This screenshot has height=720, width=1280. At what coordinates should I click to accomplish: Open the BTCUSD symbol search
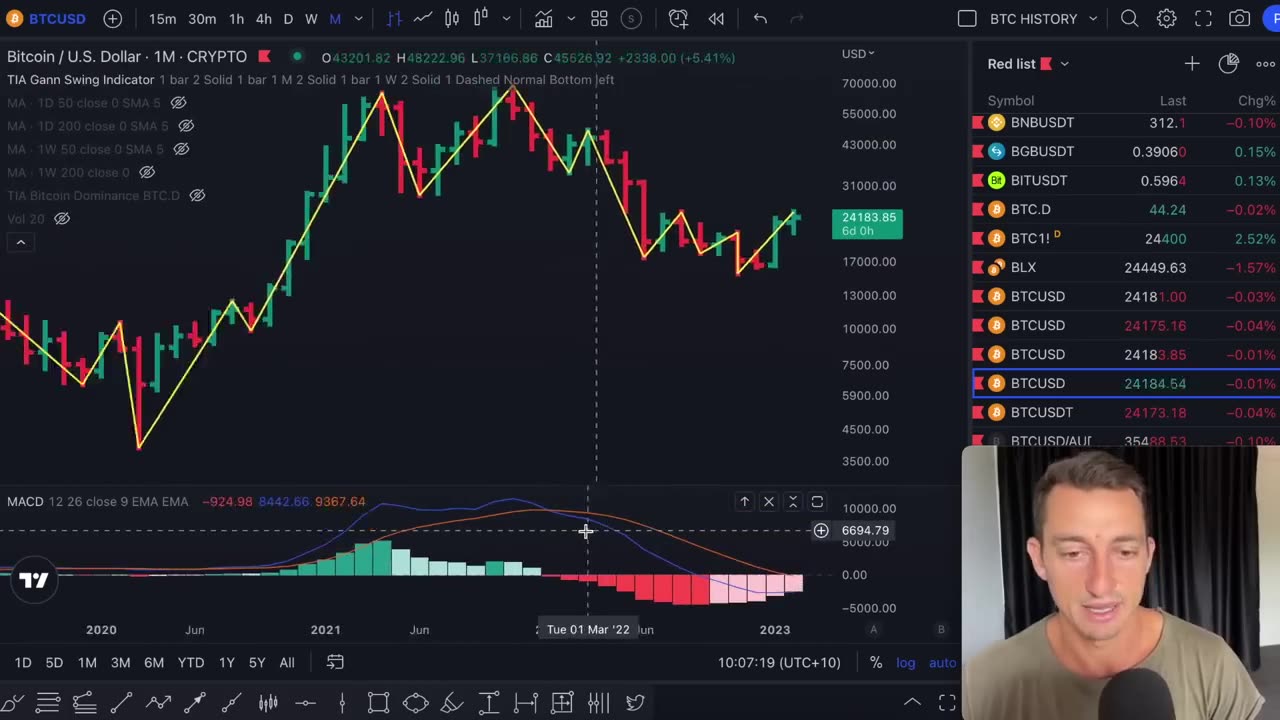point(46,18)
